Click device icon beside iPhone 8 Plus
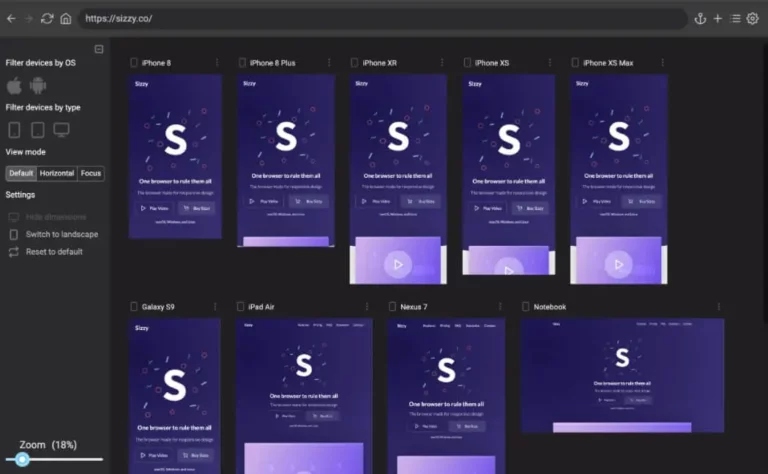This screenshot has width=768, height=474. (242, 63)
